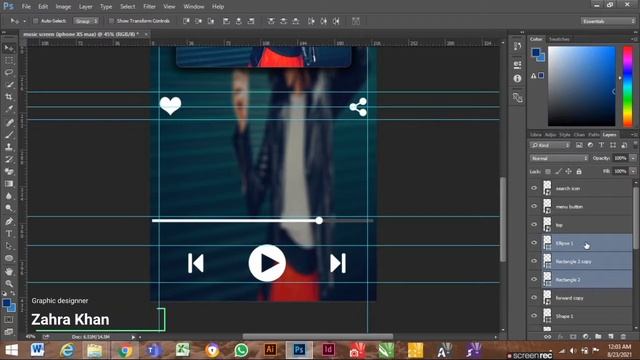Select the Zoom tool in the toolbox

pos(9,283)
